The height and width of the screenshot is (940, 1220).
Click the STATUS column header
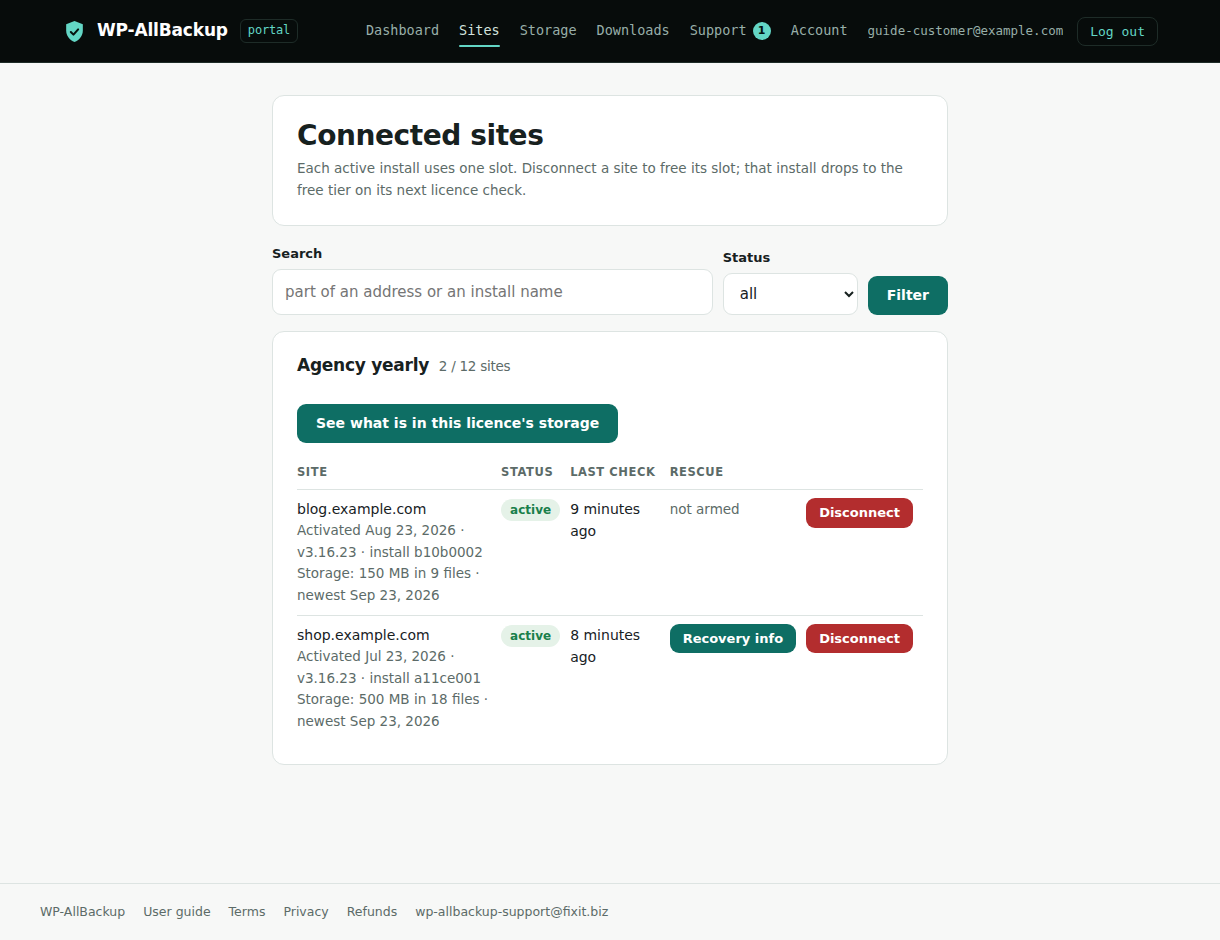tap(527, 472)
